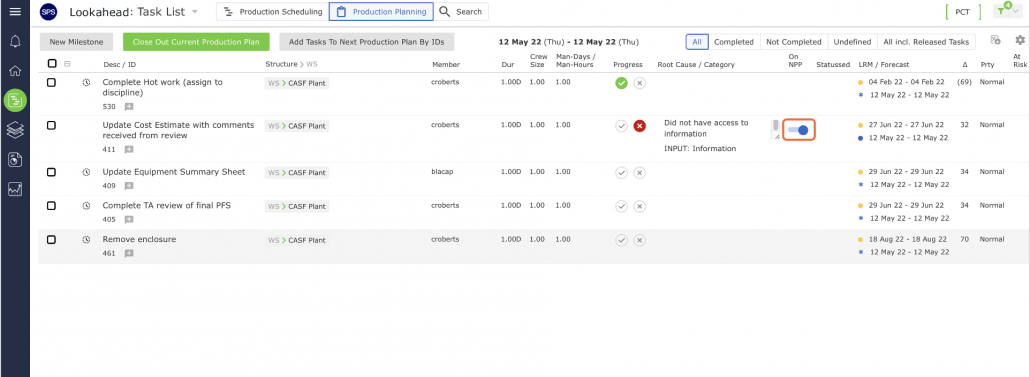Screen dimensions: 1030x377
Task: Select the Completed filter tab
Action: coord(734,41)
